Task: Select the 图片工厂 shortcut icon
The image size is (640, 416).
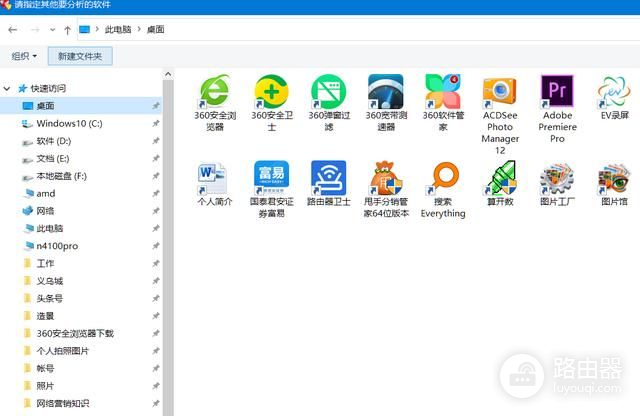Action: [x=557, y=178]
